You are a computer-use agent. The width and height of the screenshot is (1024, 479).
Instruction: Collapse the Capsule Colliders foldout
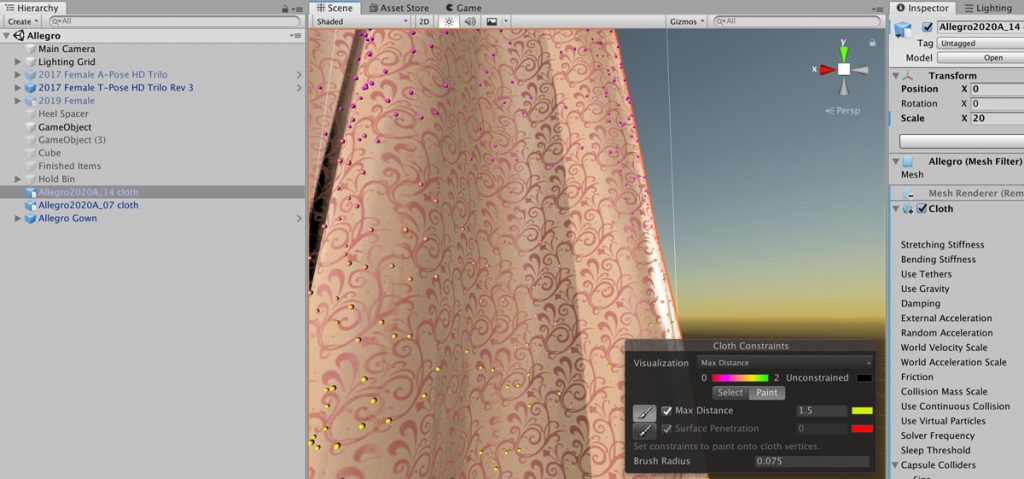tap(896, 465)
